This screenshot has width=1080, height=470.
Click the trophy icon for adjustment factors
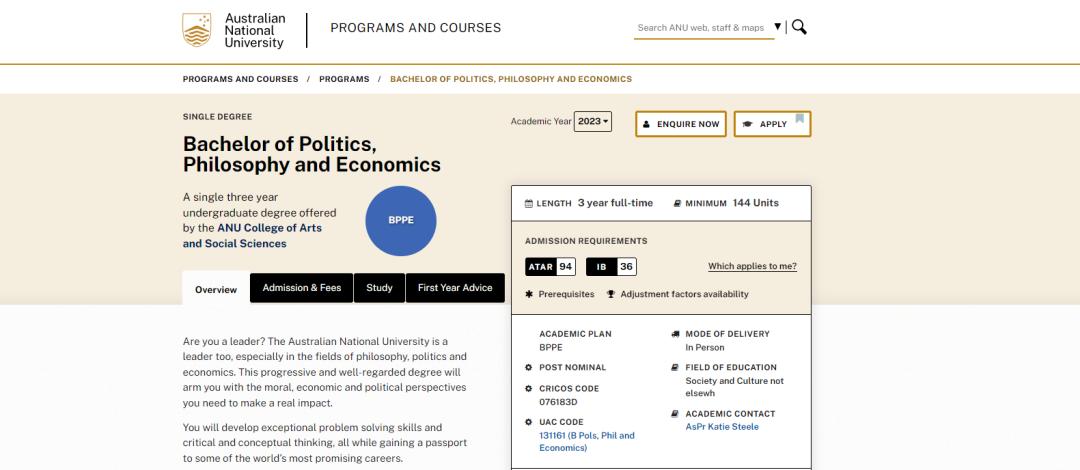(611, 294)
